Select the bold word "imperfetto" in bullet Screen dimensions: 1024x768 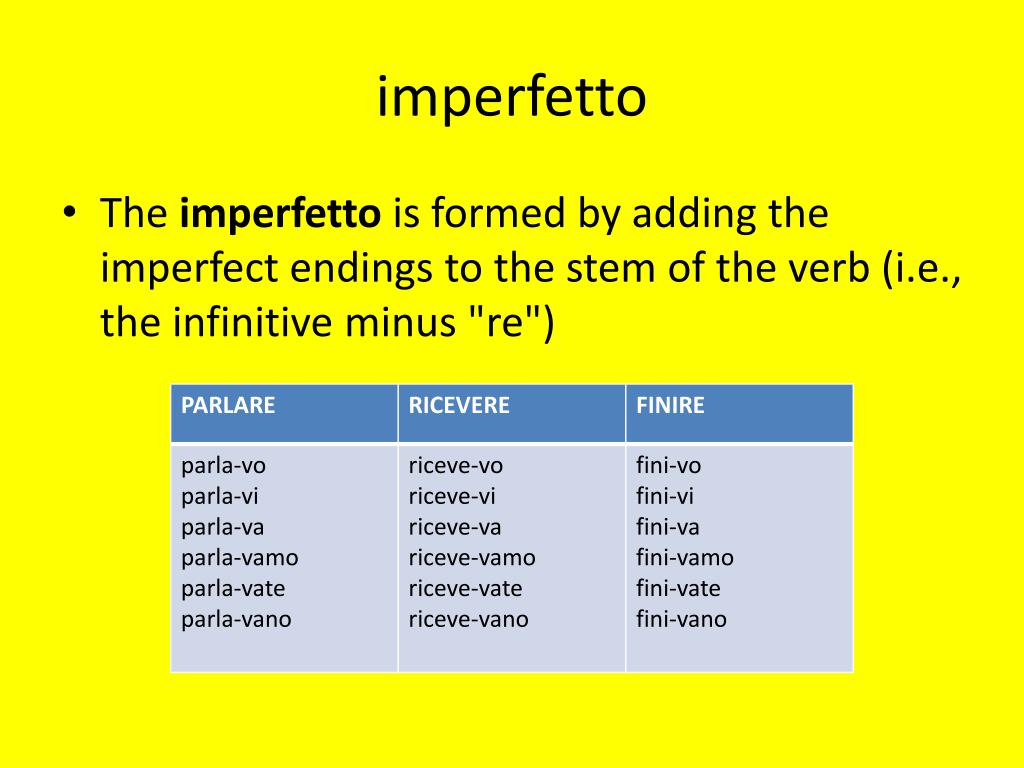click(280, 214)
